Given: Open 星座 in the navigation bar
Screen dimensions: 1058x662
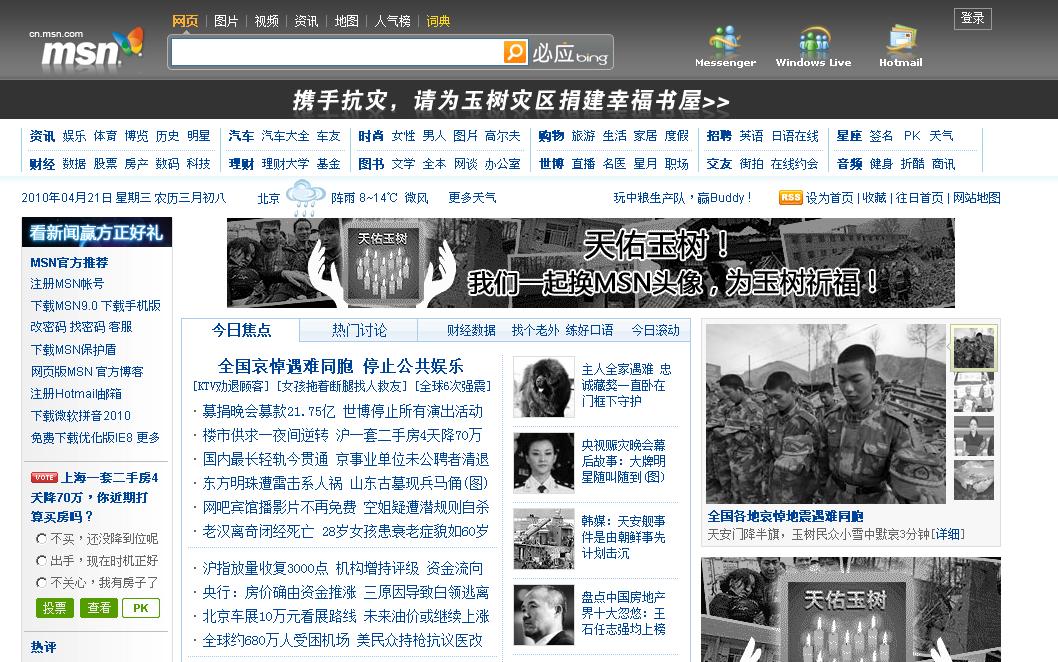Looking at the screenshot, I should tap(849, 136).
